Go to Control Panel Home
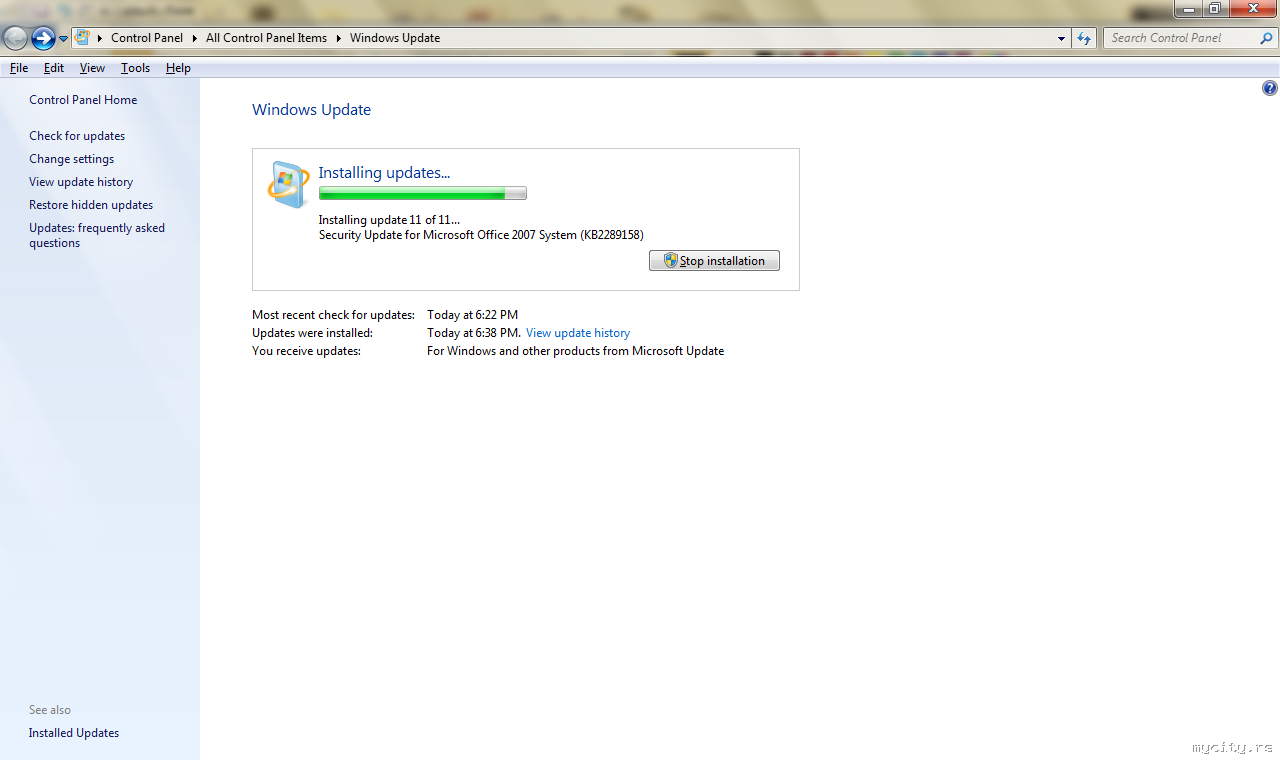This screenshot has height=760, width=1280. (x=83, y=100)
